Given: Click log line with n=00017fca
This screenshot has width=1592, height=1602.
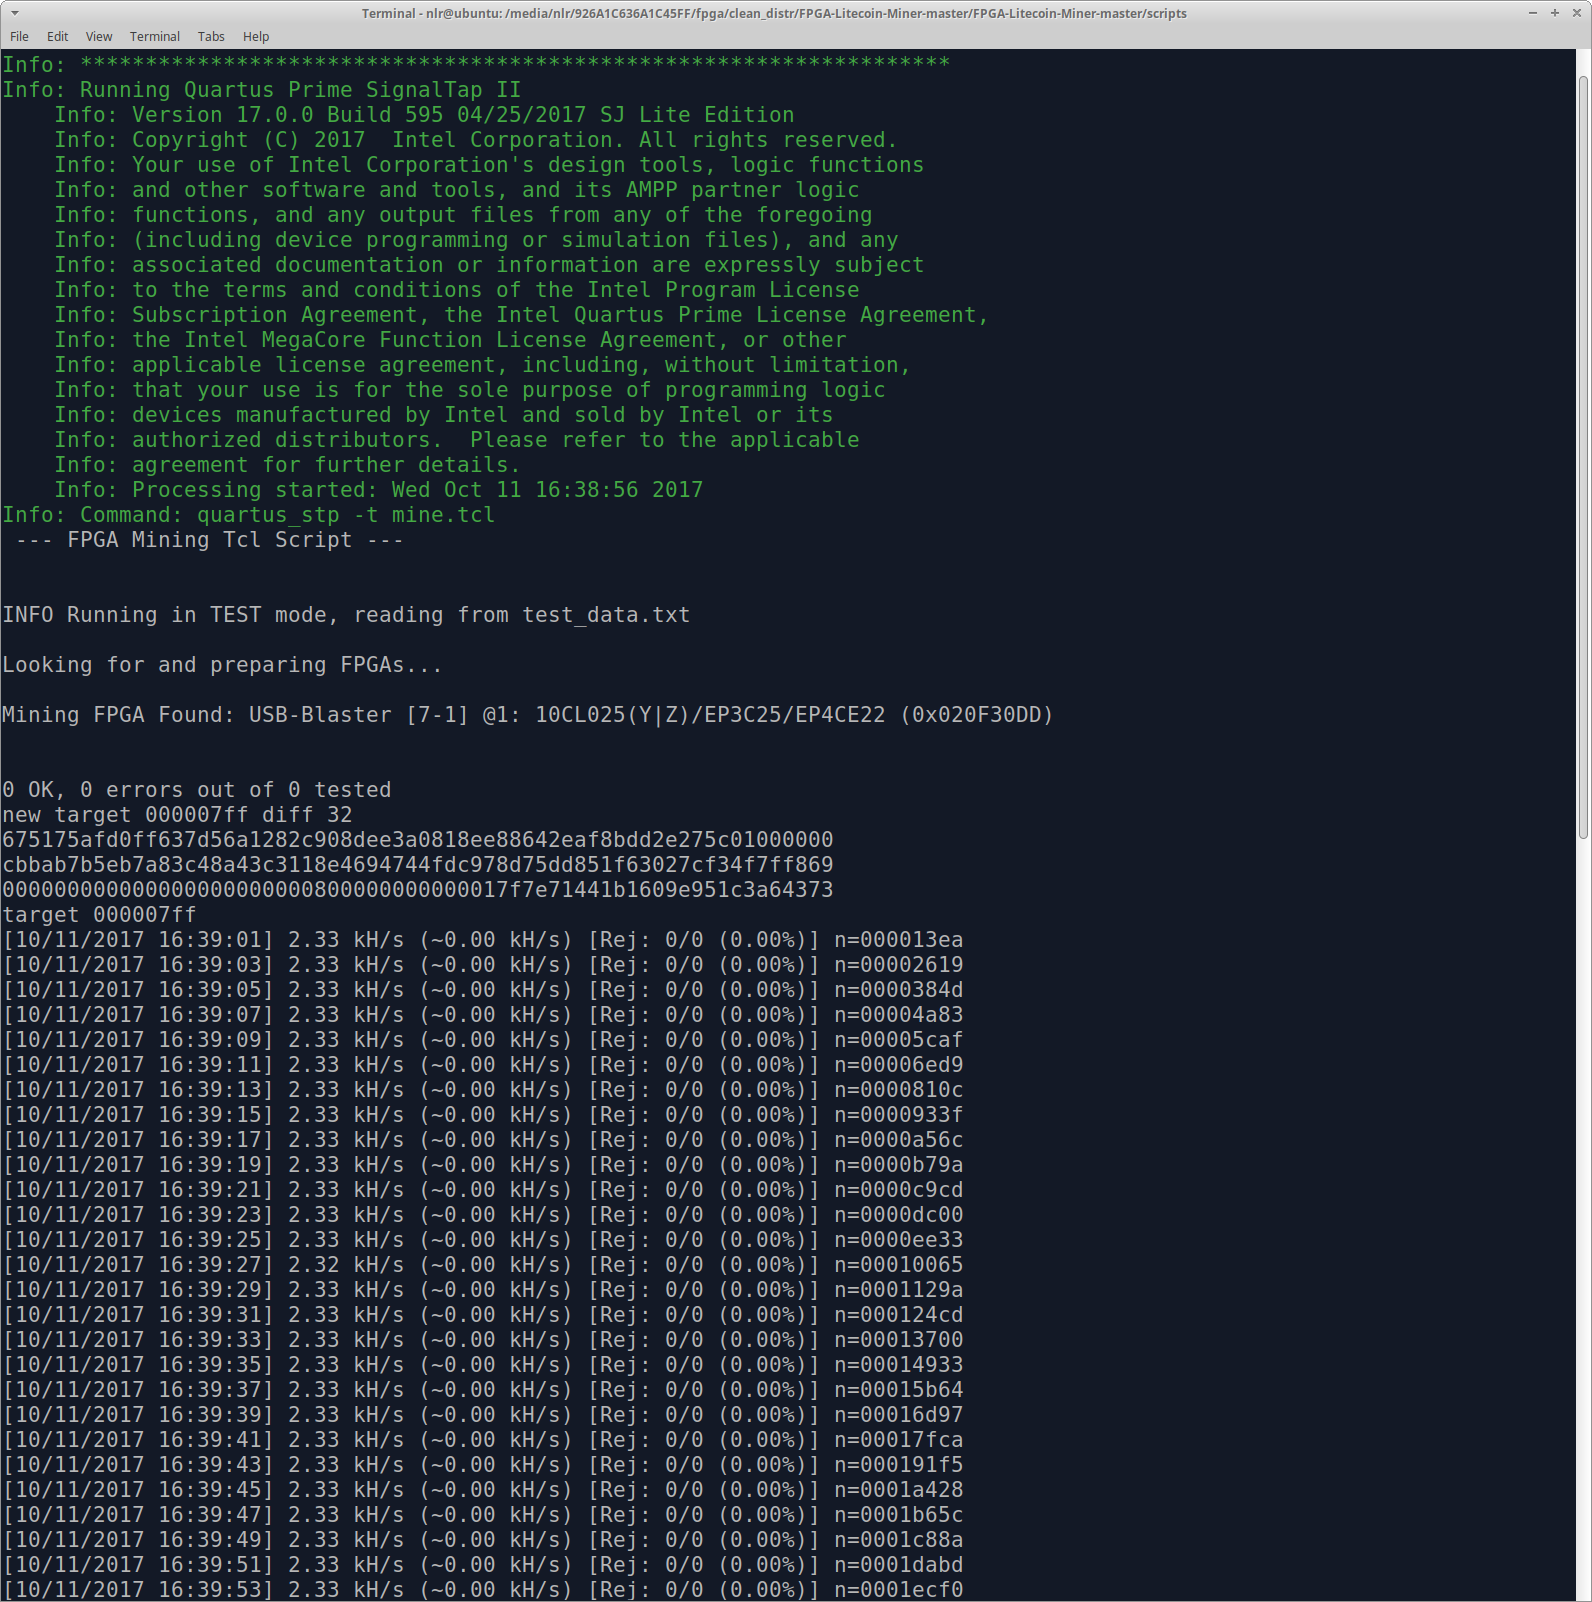Looking at the screenshot, I should pyautogui.click(x=483, y=1440).
